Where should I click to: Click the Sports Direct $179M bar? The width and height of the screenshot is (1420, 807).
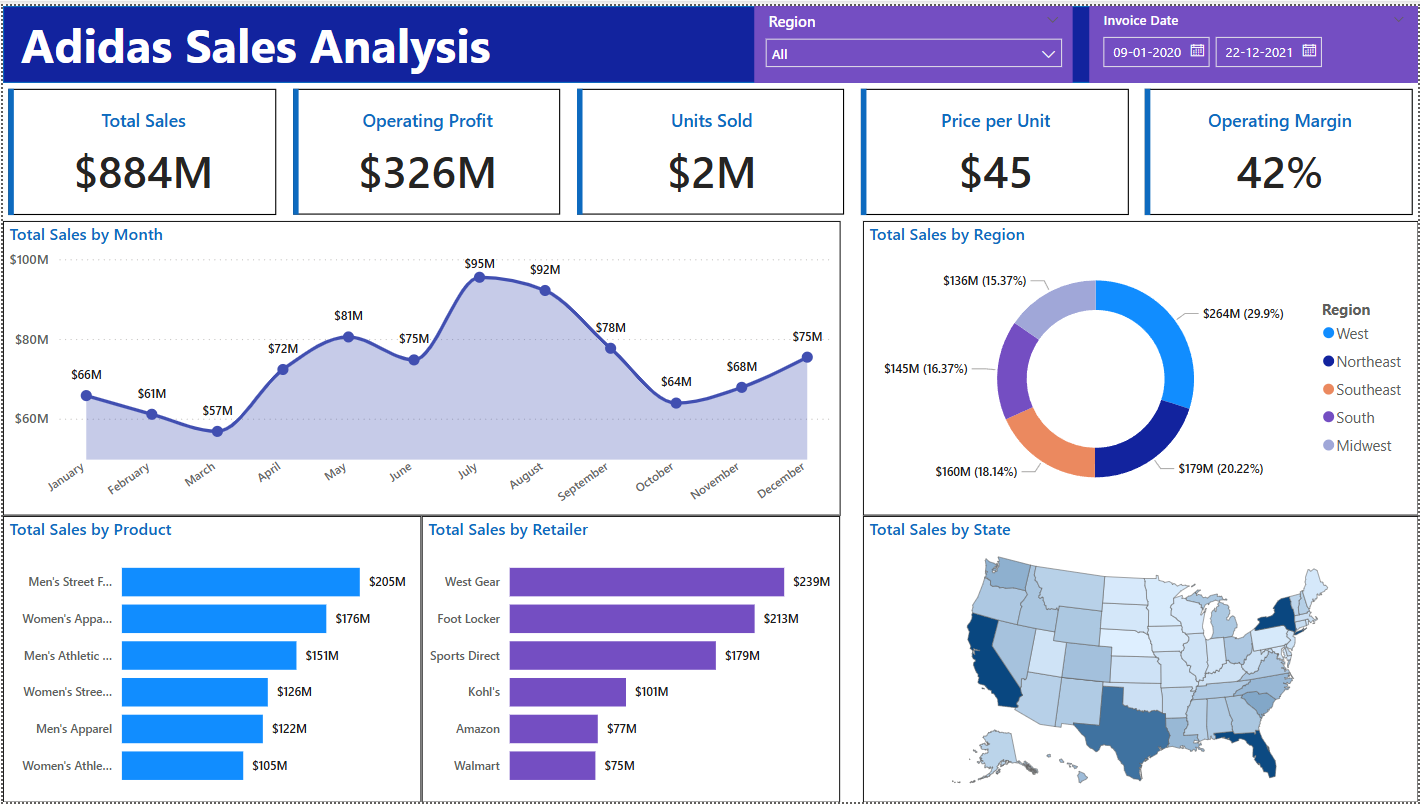(613, 656)
